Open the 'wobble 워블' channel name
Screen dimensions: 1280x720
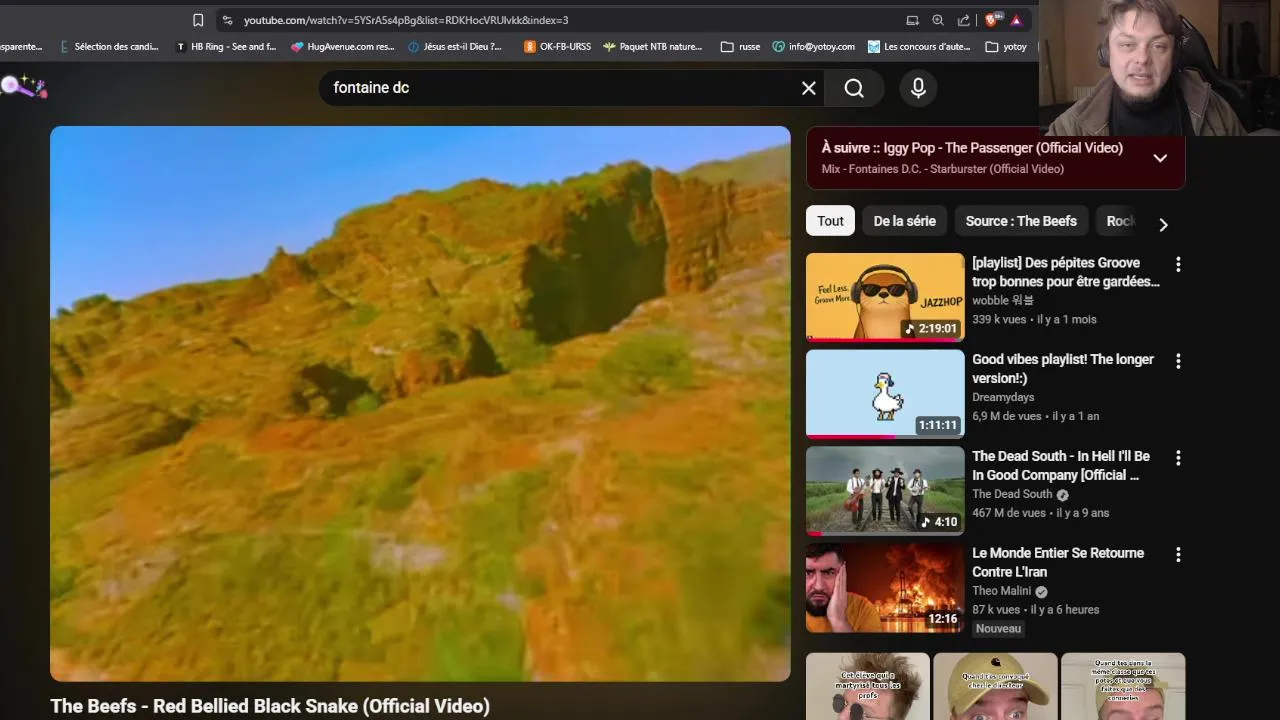[x=1003, y=300]
